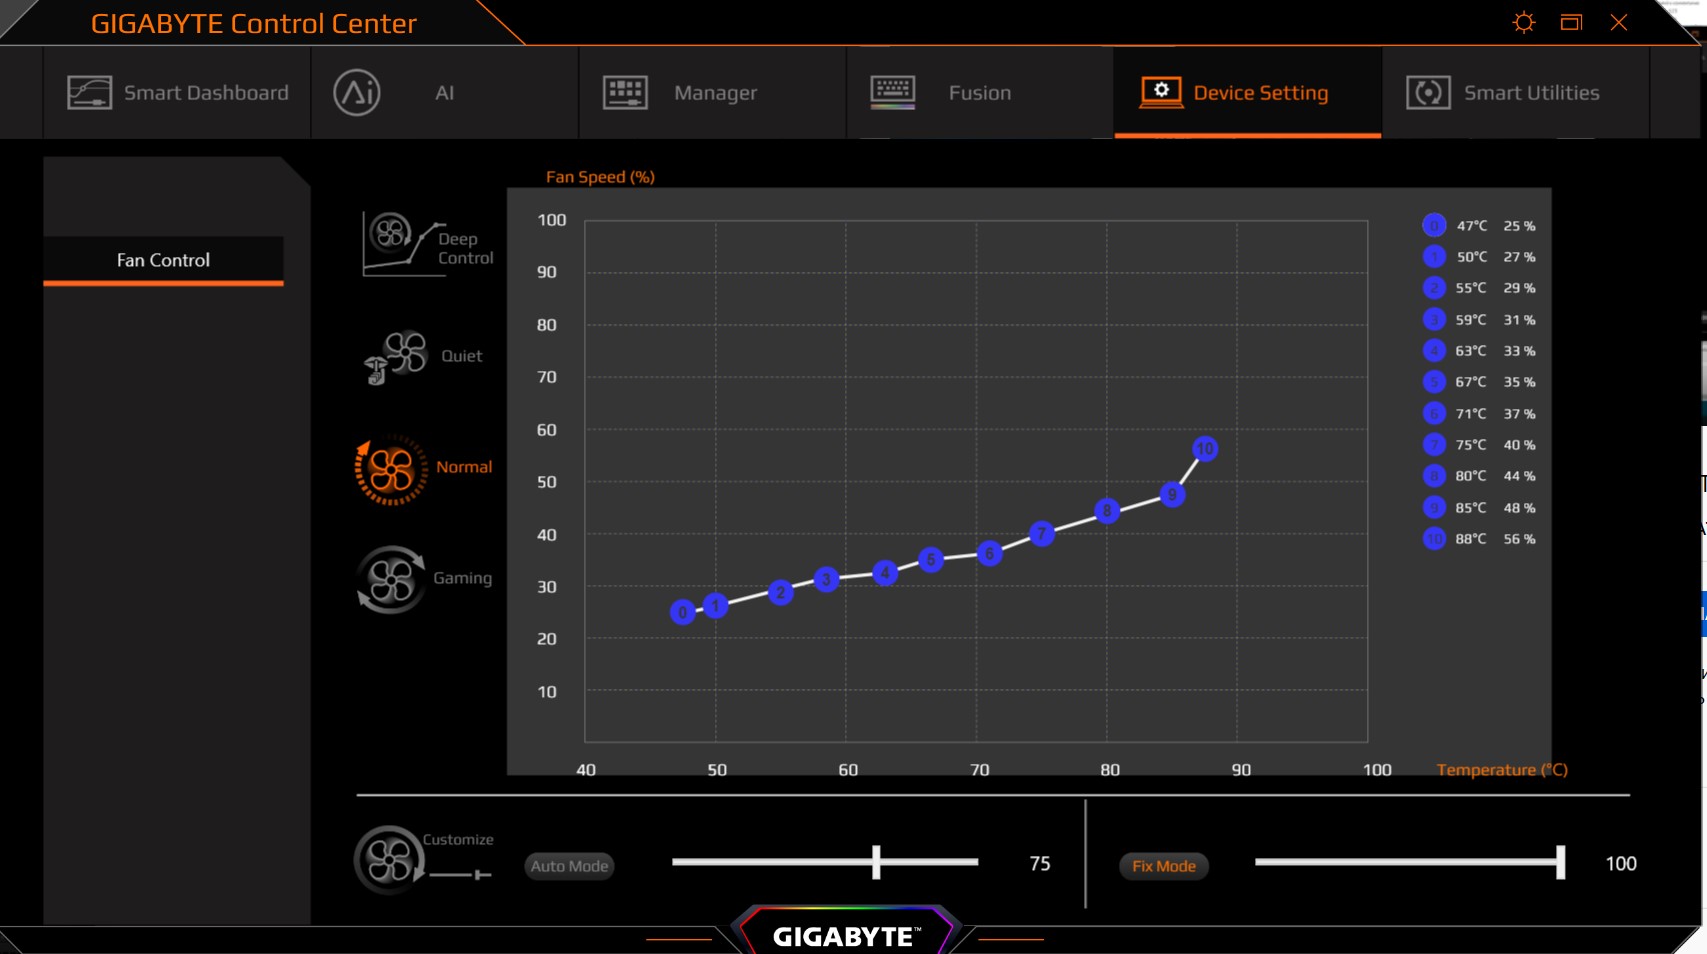1707x954 pixels.
Task: Click legend marker 8 beside 80°C
Action: [1434, 475]
